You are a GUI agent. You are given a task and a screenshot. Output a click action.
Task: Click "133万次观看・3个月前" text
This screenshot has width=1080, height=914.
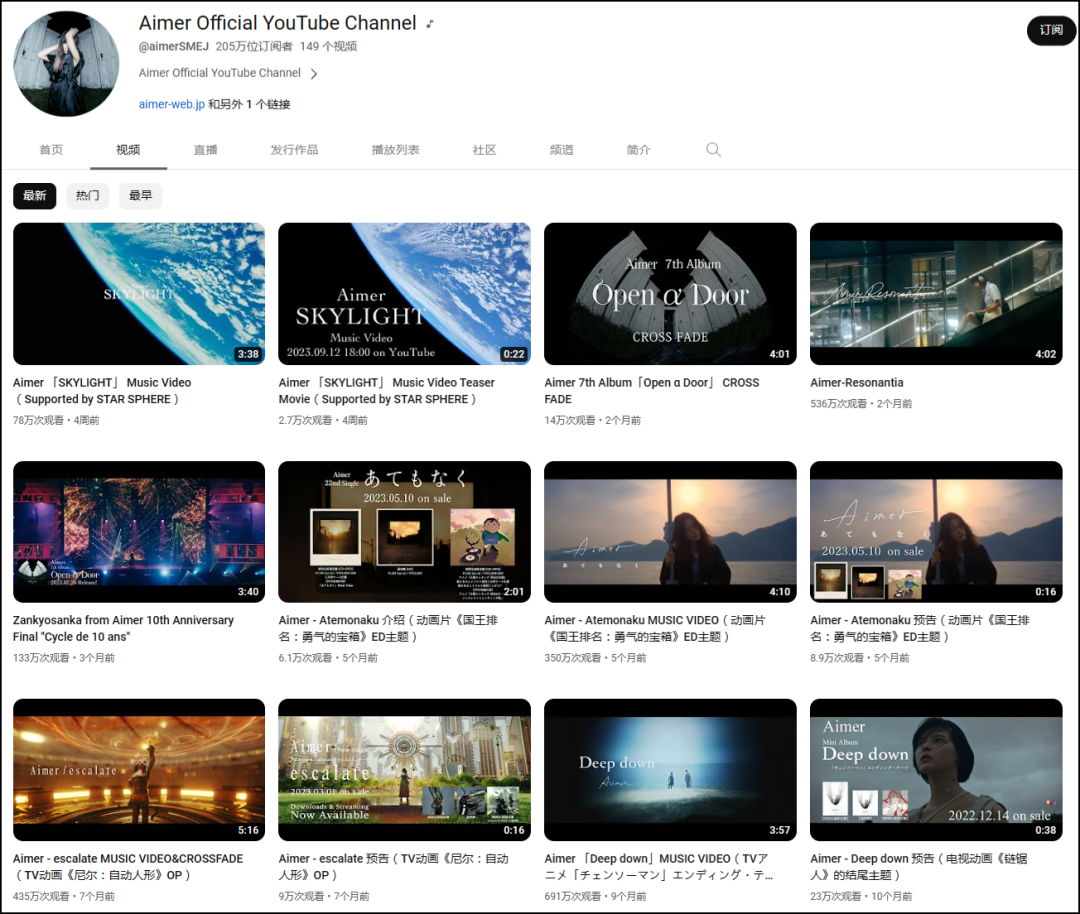point(64,658)
